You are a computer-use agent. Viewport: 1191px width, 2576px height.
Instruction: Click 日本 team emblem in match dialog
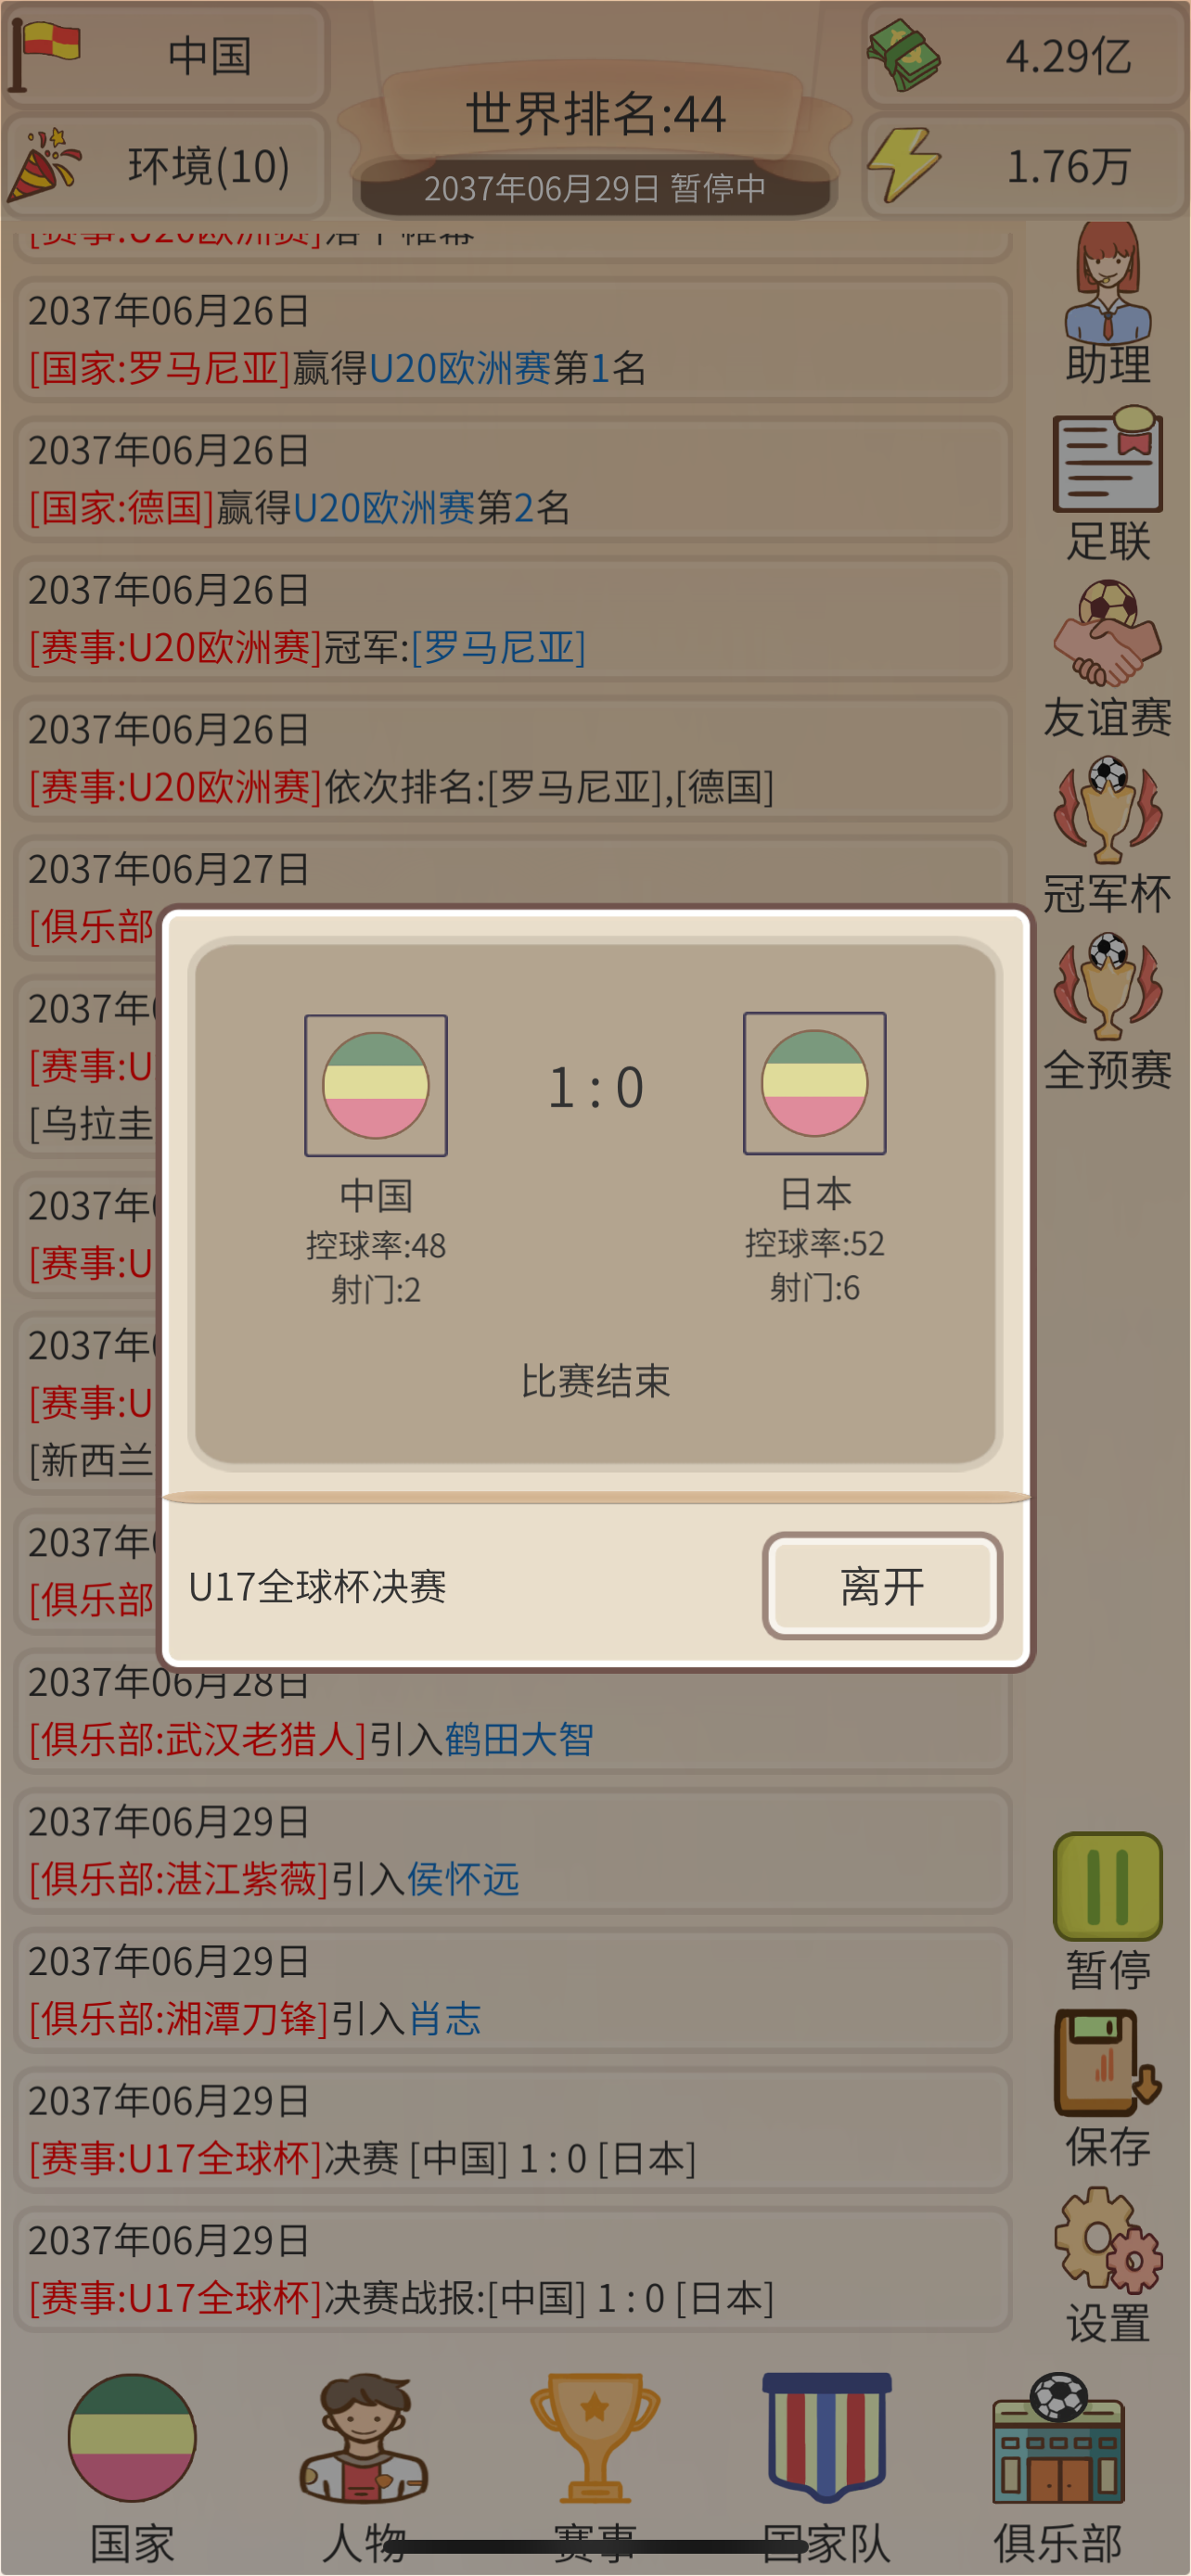click(814, 1083)
